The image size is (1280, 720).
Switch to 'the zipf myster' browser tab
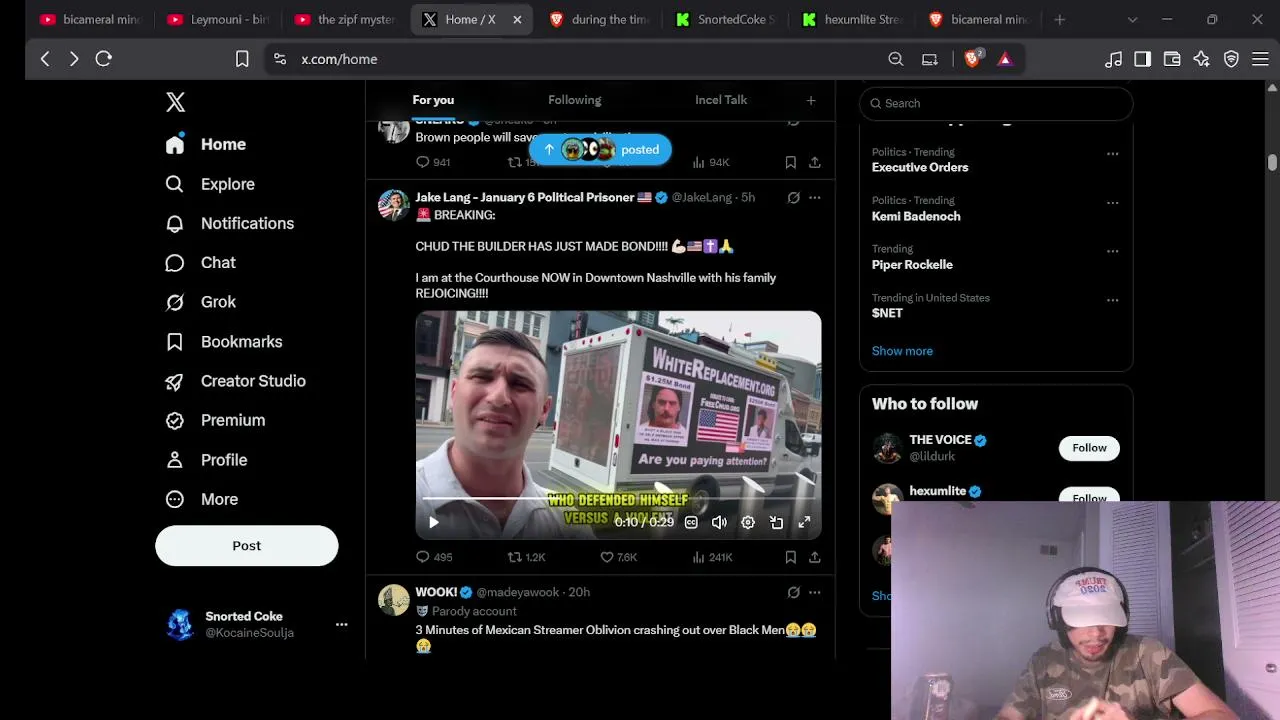[x=346, y=19]
